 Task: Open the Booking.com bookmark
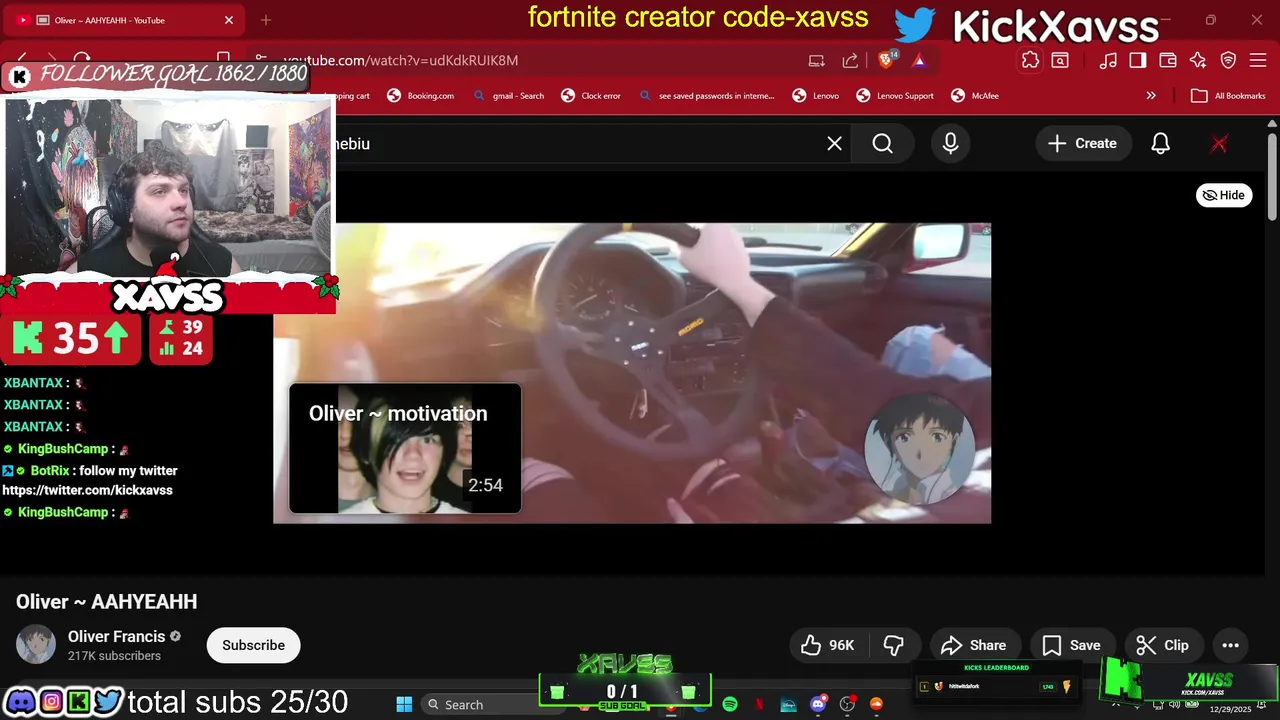[x=421, y=96]
